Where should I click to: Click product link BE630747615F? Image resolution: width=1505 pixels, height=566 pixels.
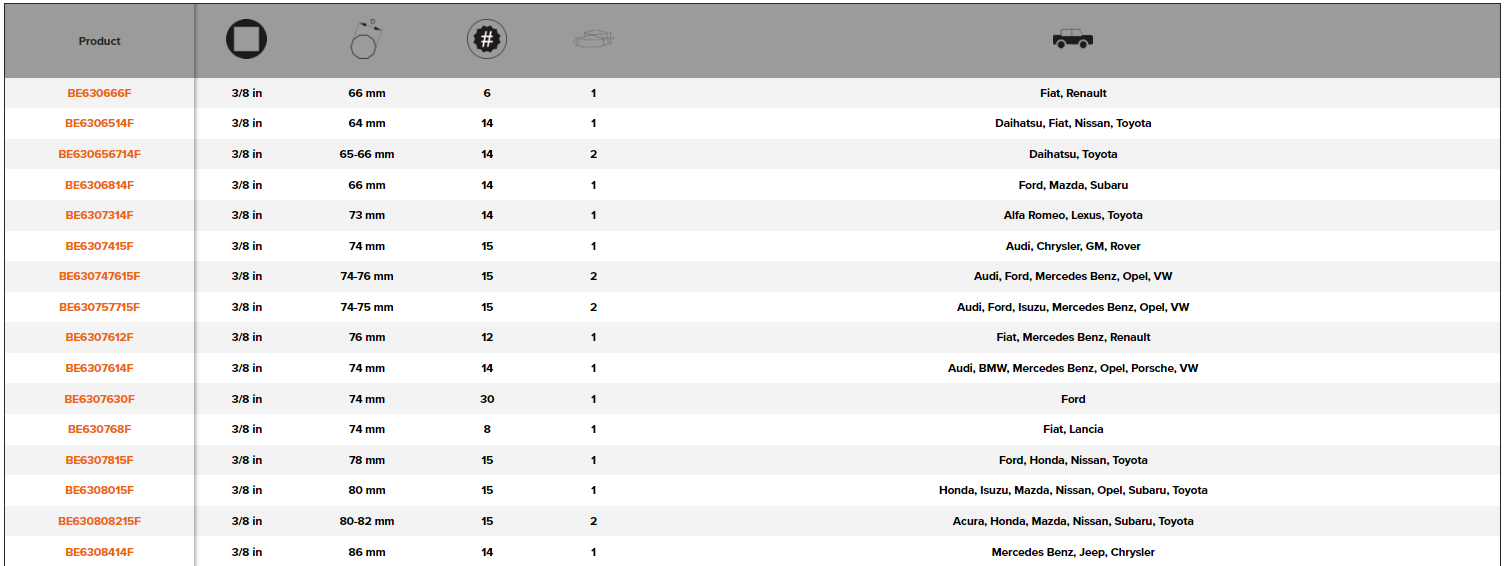click(x=99, y=276)
